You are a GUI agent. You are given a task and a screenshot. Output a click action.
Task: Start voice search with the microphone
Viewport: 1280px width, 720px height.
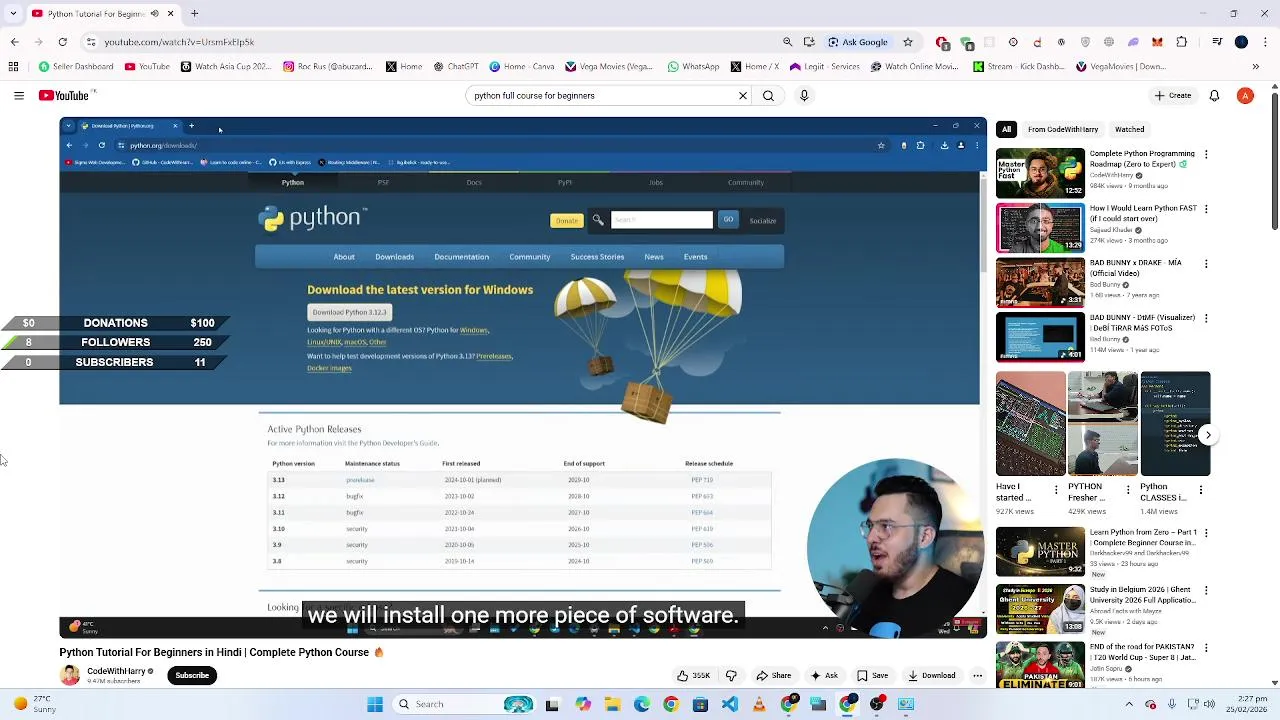point(804,96)
